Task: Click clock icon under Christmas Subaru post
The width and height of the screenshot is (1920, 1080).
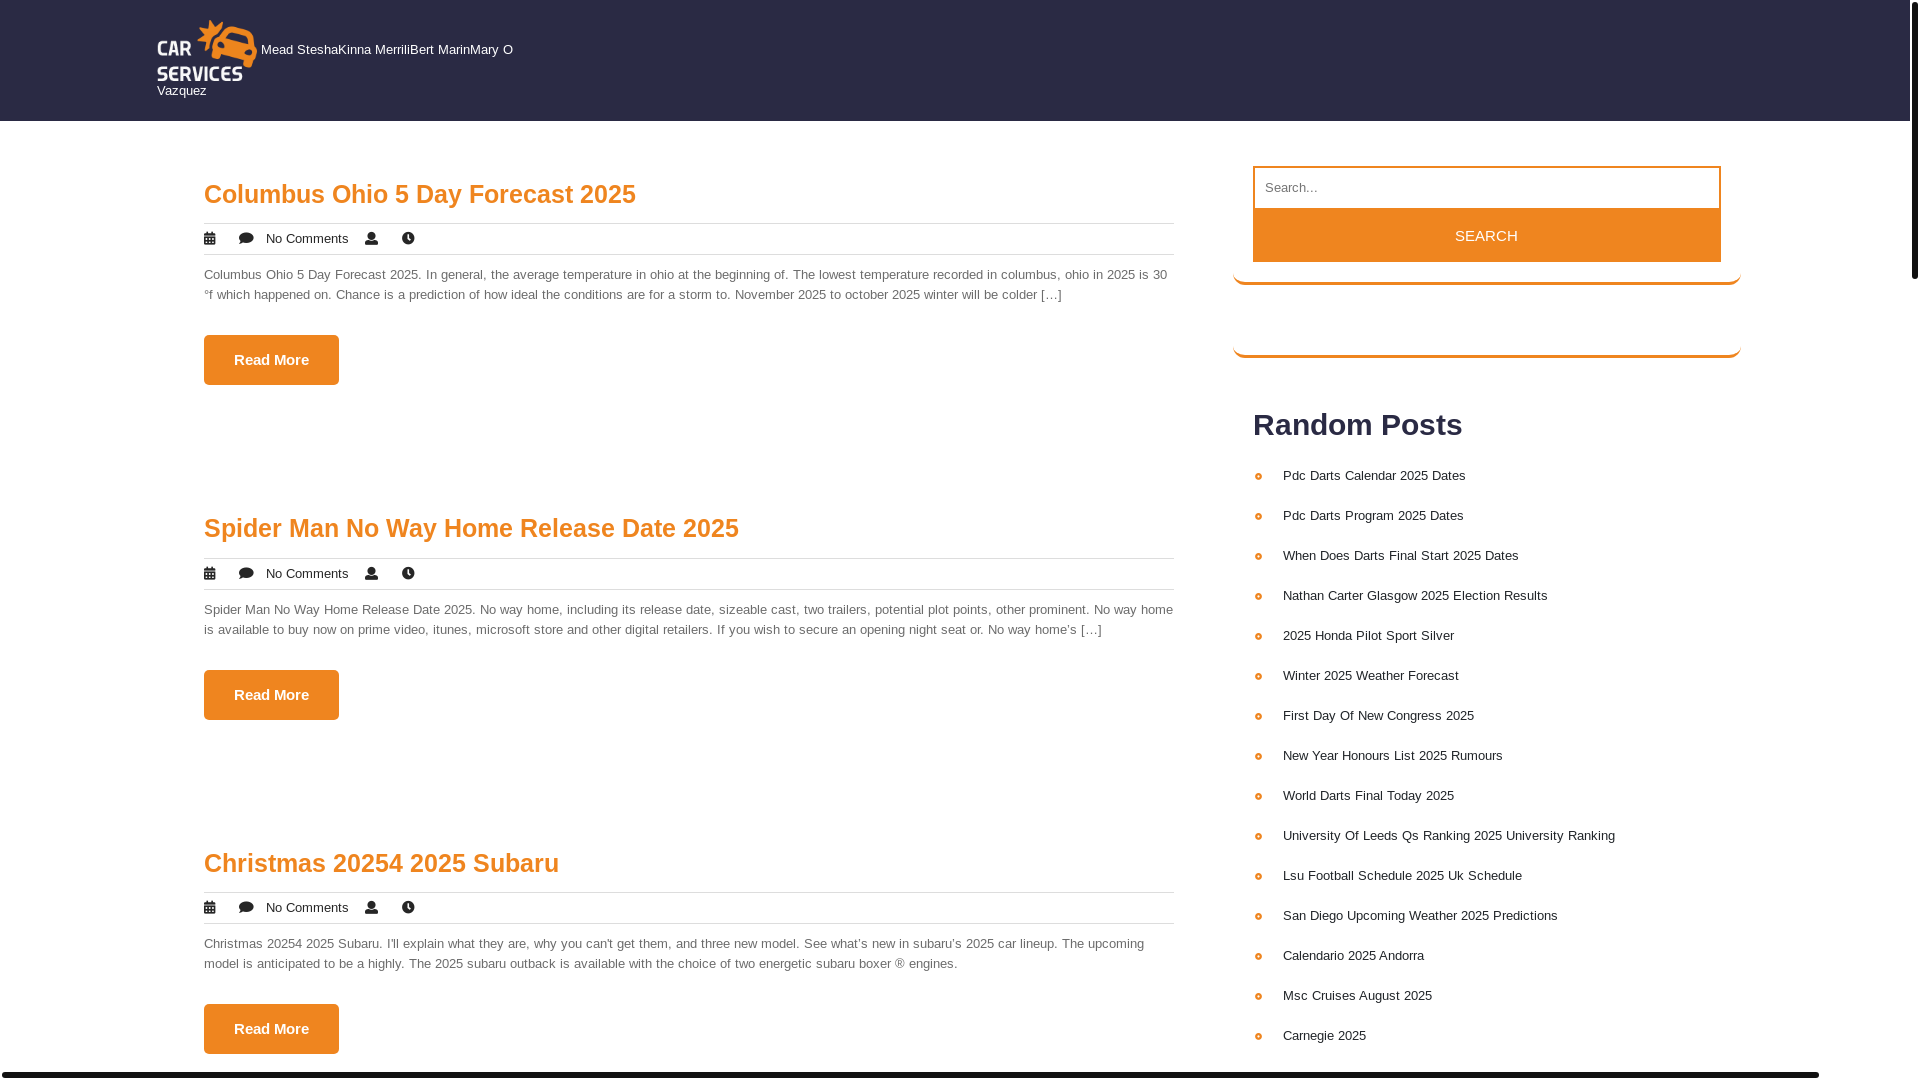Action: (408, 908)
